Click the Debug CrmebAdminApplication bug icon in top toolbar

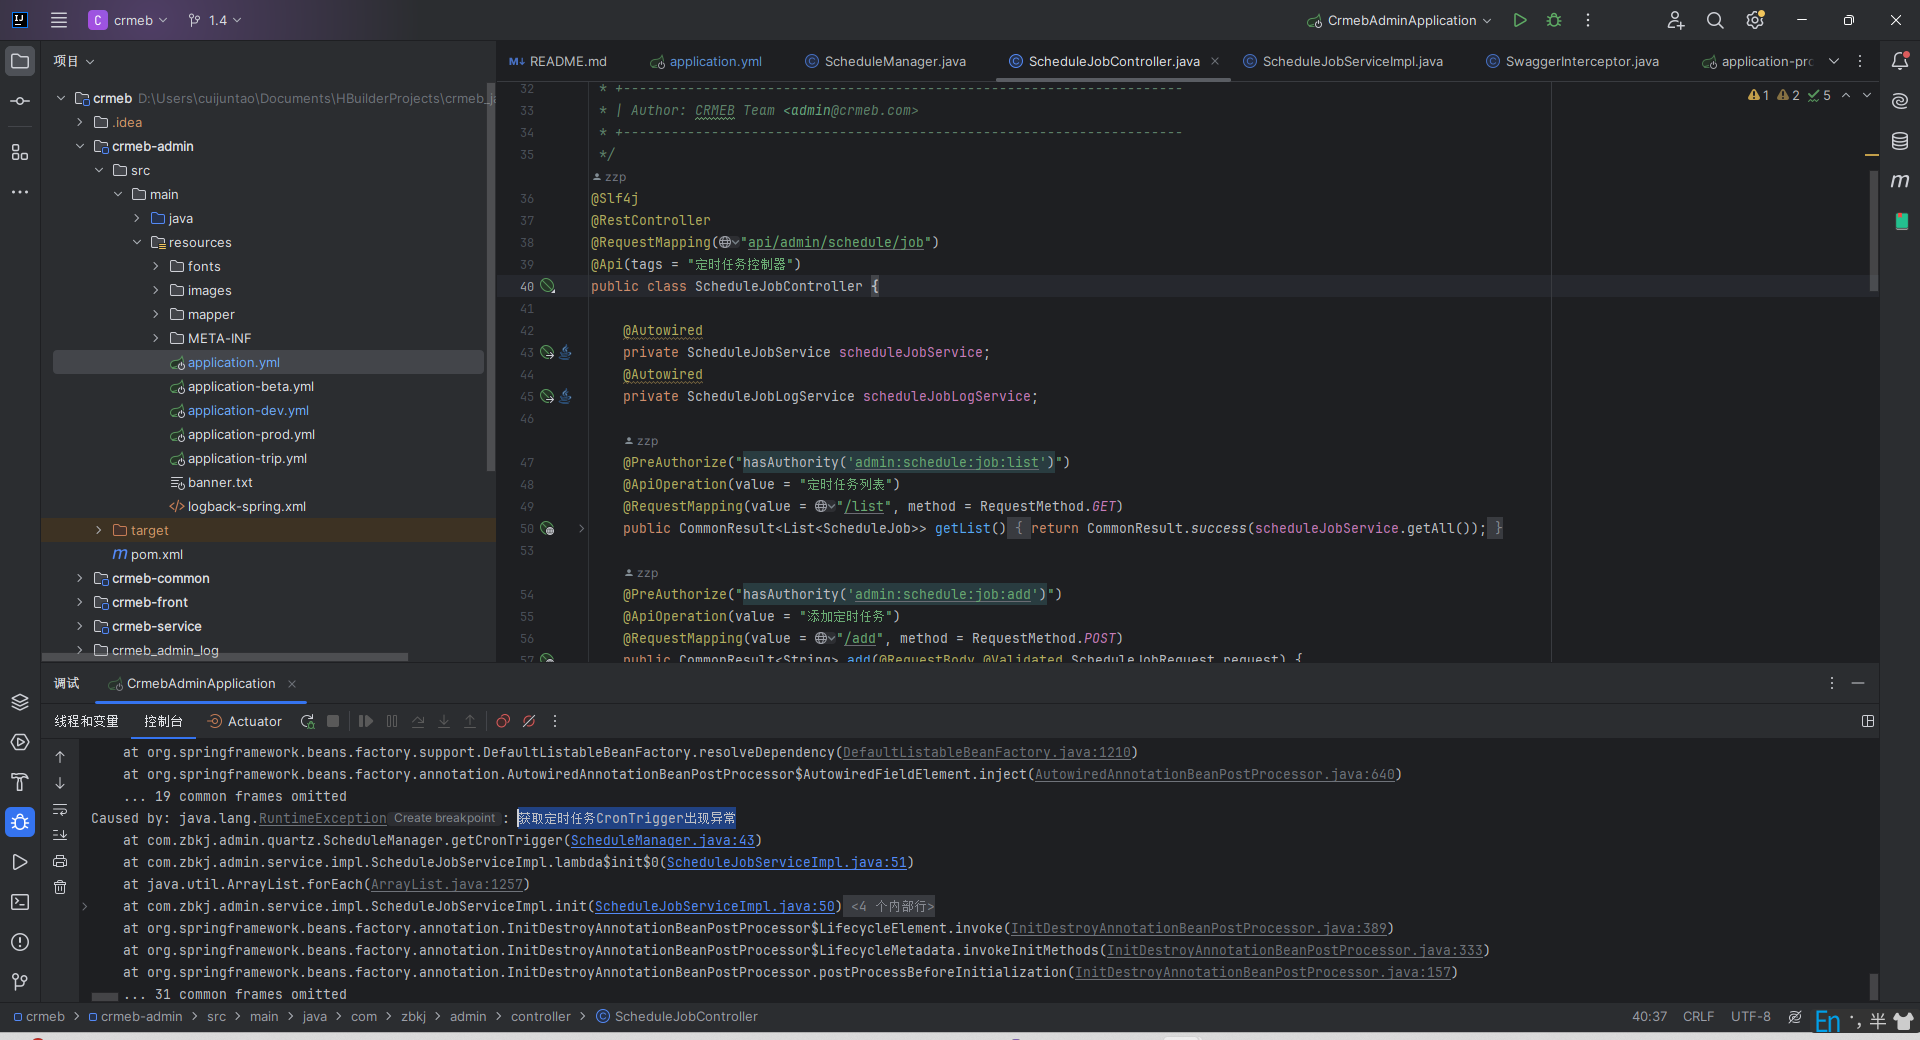tap(1553, 20)
